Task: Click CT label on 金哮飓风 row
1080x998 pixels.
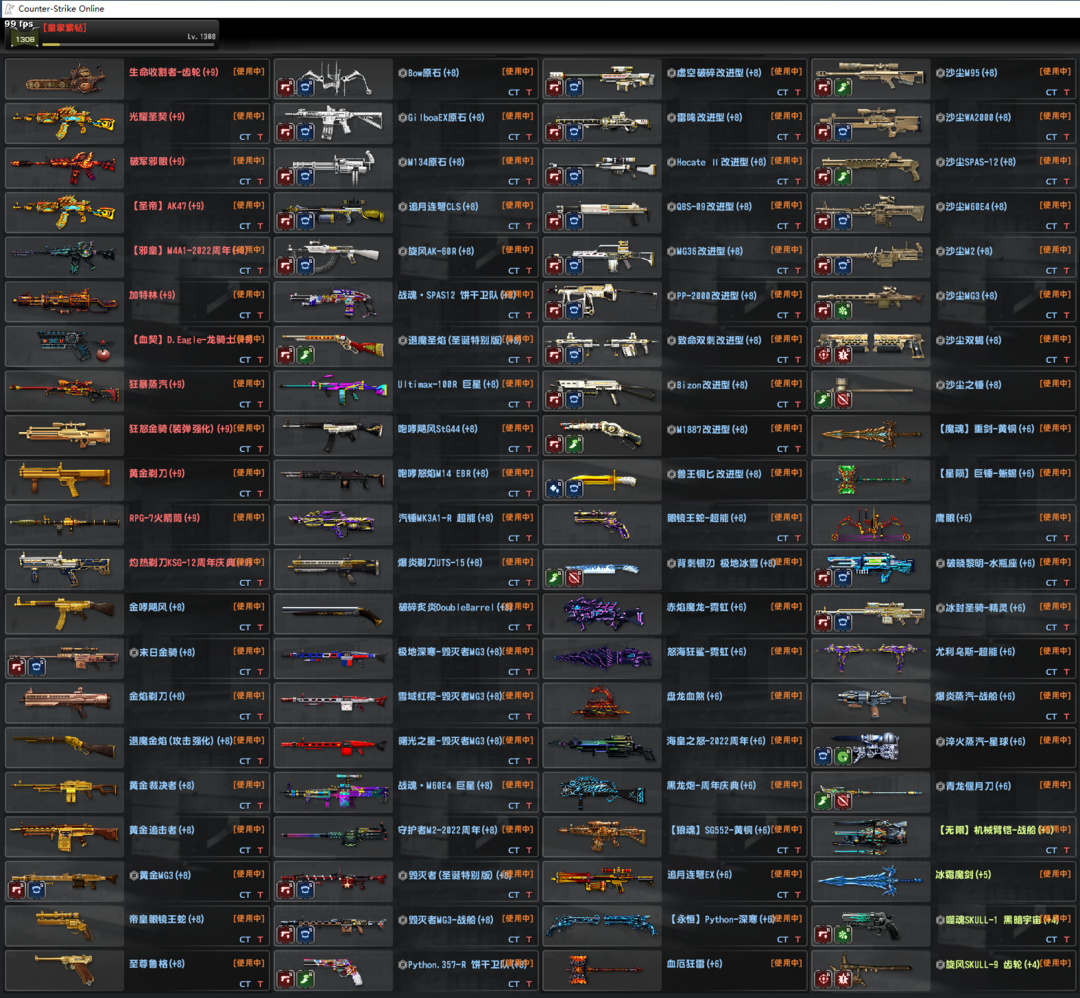Action: pos(245,627)
